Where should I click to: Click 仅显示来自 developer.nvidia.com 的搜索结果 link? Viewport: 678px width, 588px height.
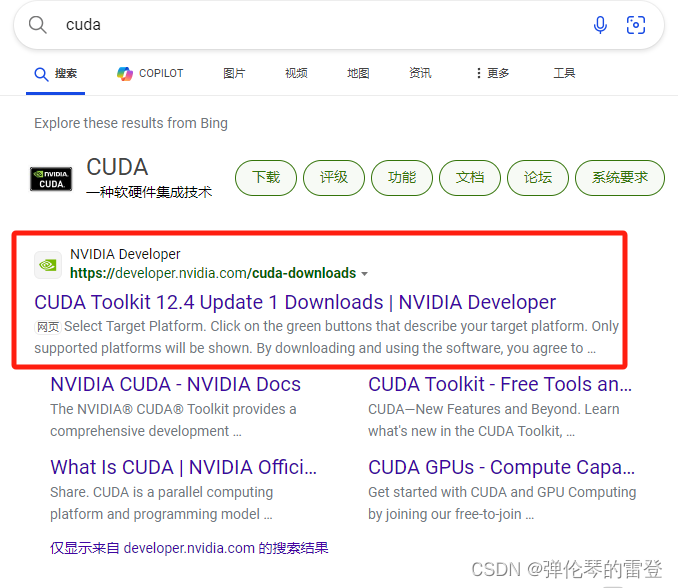click(189, 548)
